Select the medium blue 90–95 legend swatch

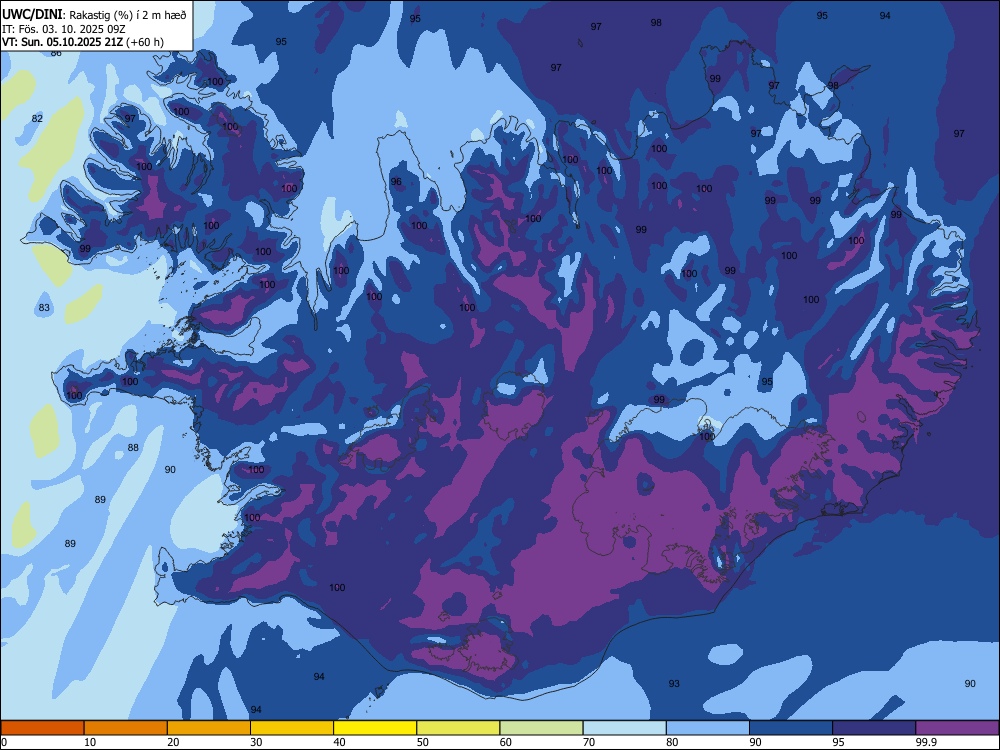791,728
